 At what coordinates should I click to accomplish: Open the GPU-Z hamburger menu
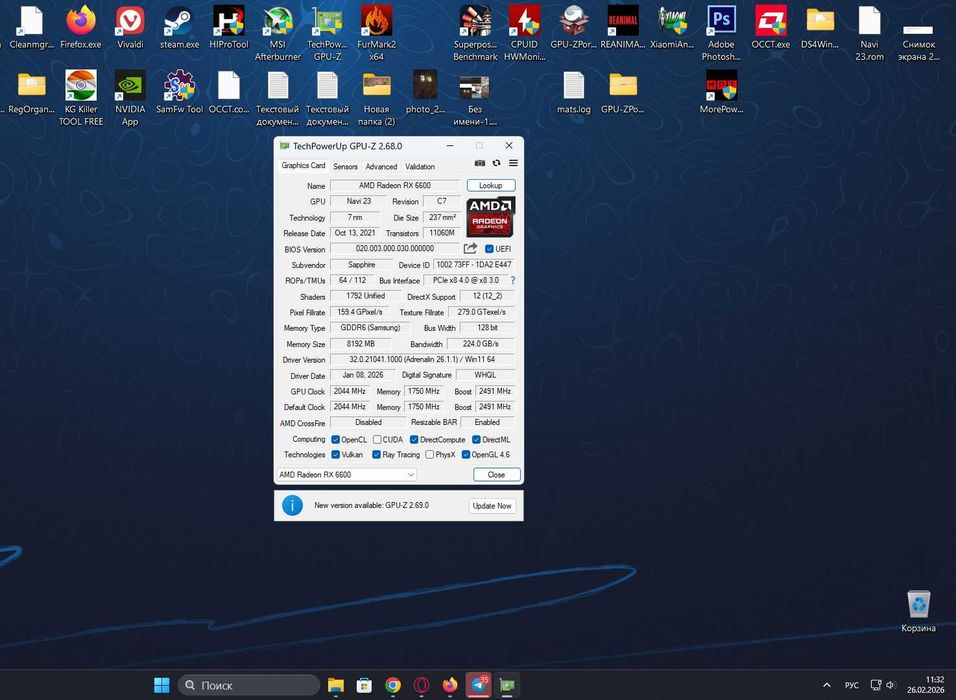tap(513, 163)
